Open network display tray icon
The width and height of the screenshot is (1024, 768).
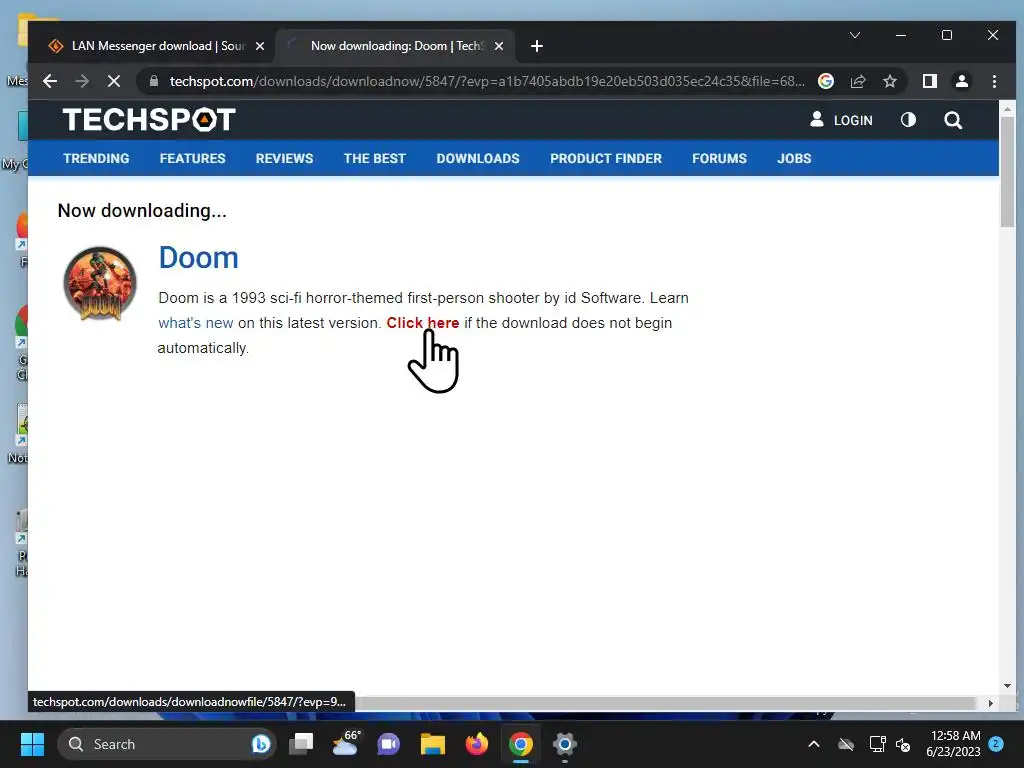pos(877,744)
